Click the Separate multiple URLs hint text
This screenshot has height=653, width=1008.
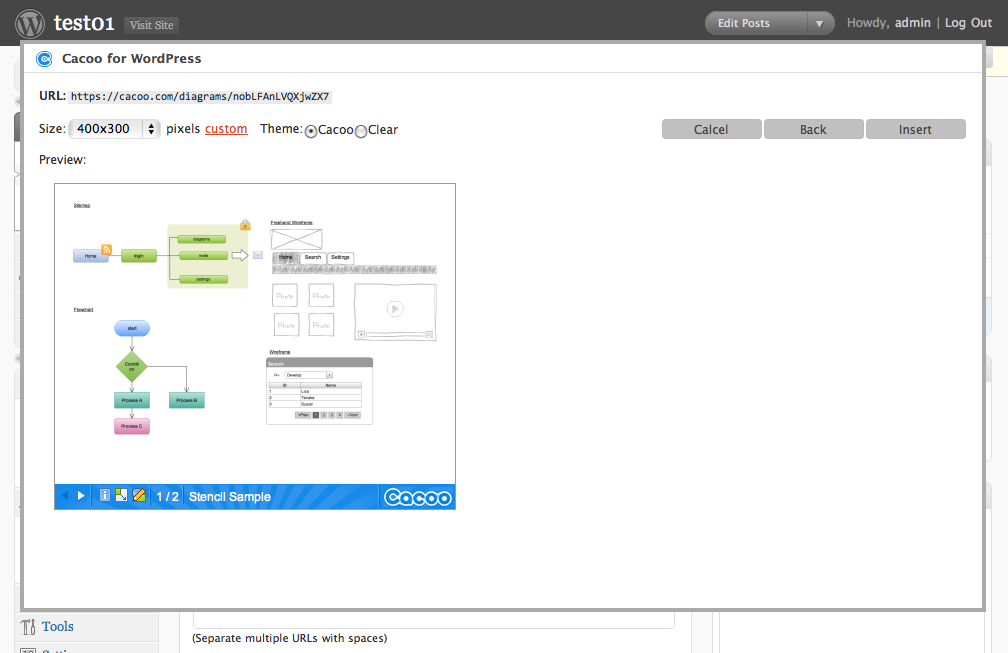point(290,638)
